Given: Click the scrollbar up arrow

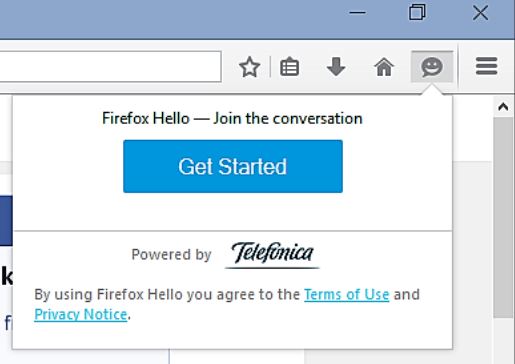Looking at the screenshot, I should [x=503, y=107].
